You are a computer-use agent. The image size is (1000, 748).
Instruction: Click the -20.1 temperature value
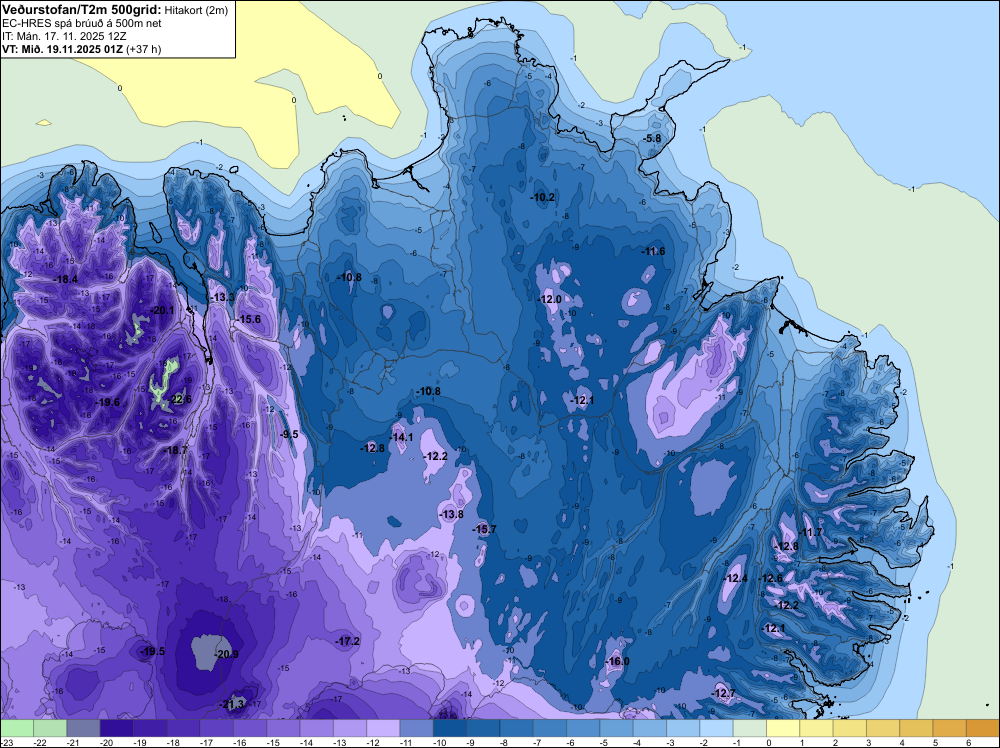tap(163, 310)
